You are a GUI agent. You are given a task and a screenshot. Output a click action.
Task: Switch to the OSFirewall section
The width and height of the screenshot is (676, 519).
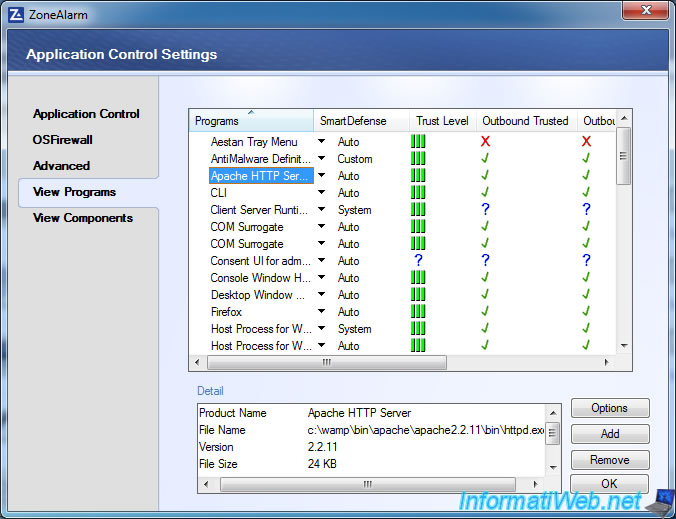point(62,140)
